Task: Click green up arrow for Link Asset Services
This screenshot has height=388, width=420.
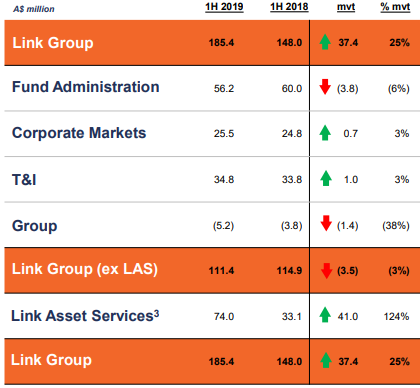Action: click(x=325, y=315)
